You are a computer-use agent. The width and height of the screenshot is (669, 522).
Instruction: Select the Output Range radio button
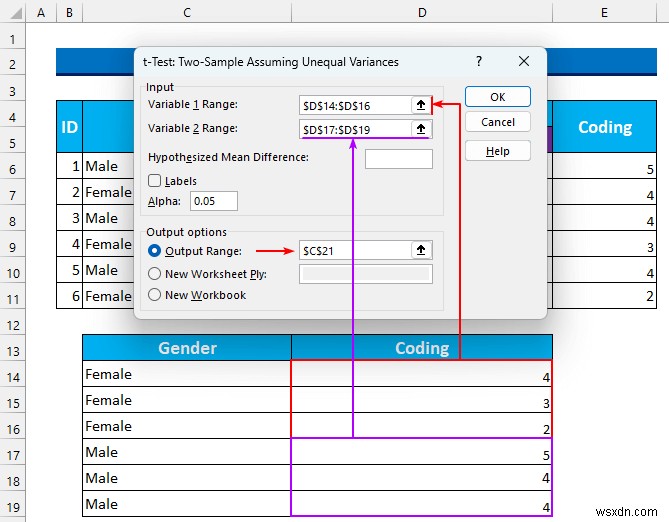(x=154, y=251)
